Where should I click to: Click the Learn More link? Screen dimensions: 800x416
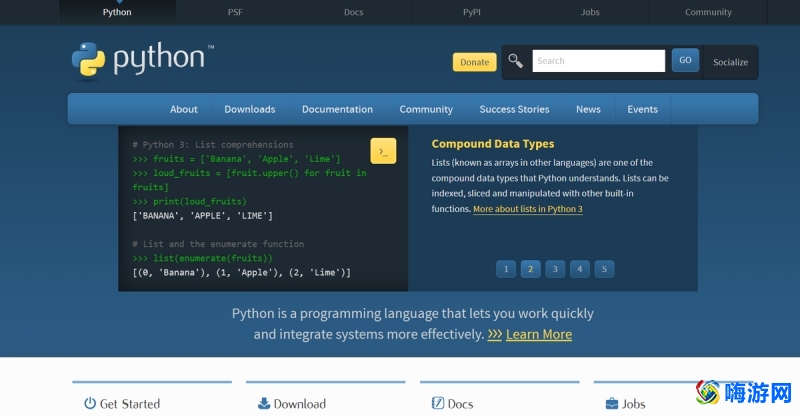click(x=539, y=334)
